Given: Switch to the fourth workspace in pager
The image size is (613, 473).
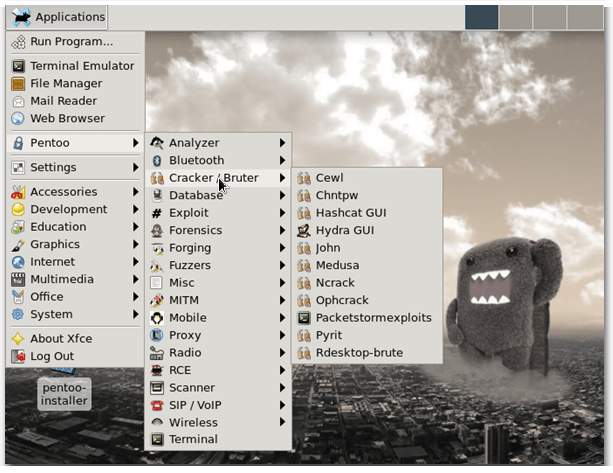Looking at the screenshot, I should [585, 17].
